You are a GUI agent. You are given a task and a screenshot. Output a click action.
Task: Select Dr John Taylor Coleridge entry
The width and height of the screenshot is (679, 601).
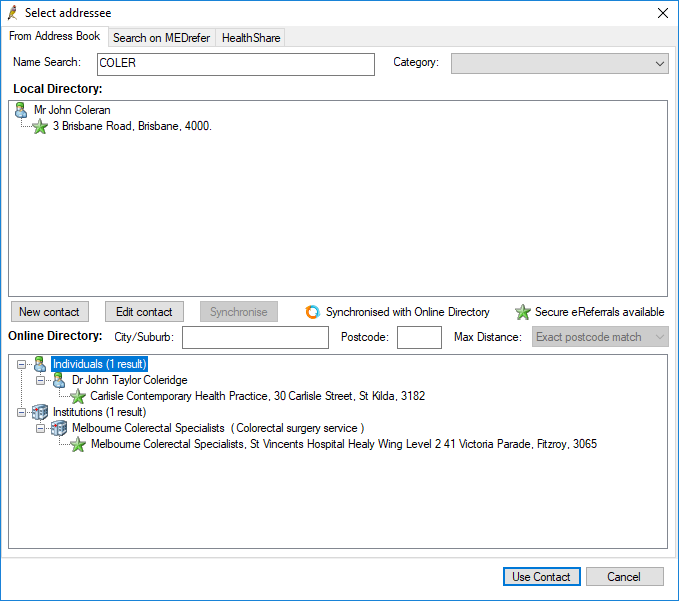[x=129, y=380]
